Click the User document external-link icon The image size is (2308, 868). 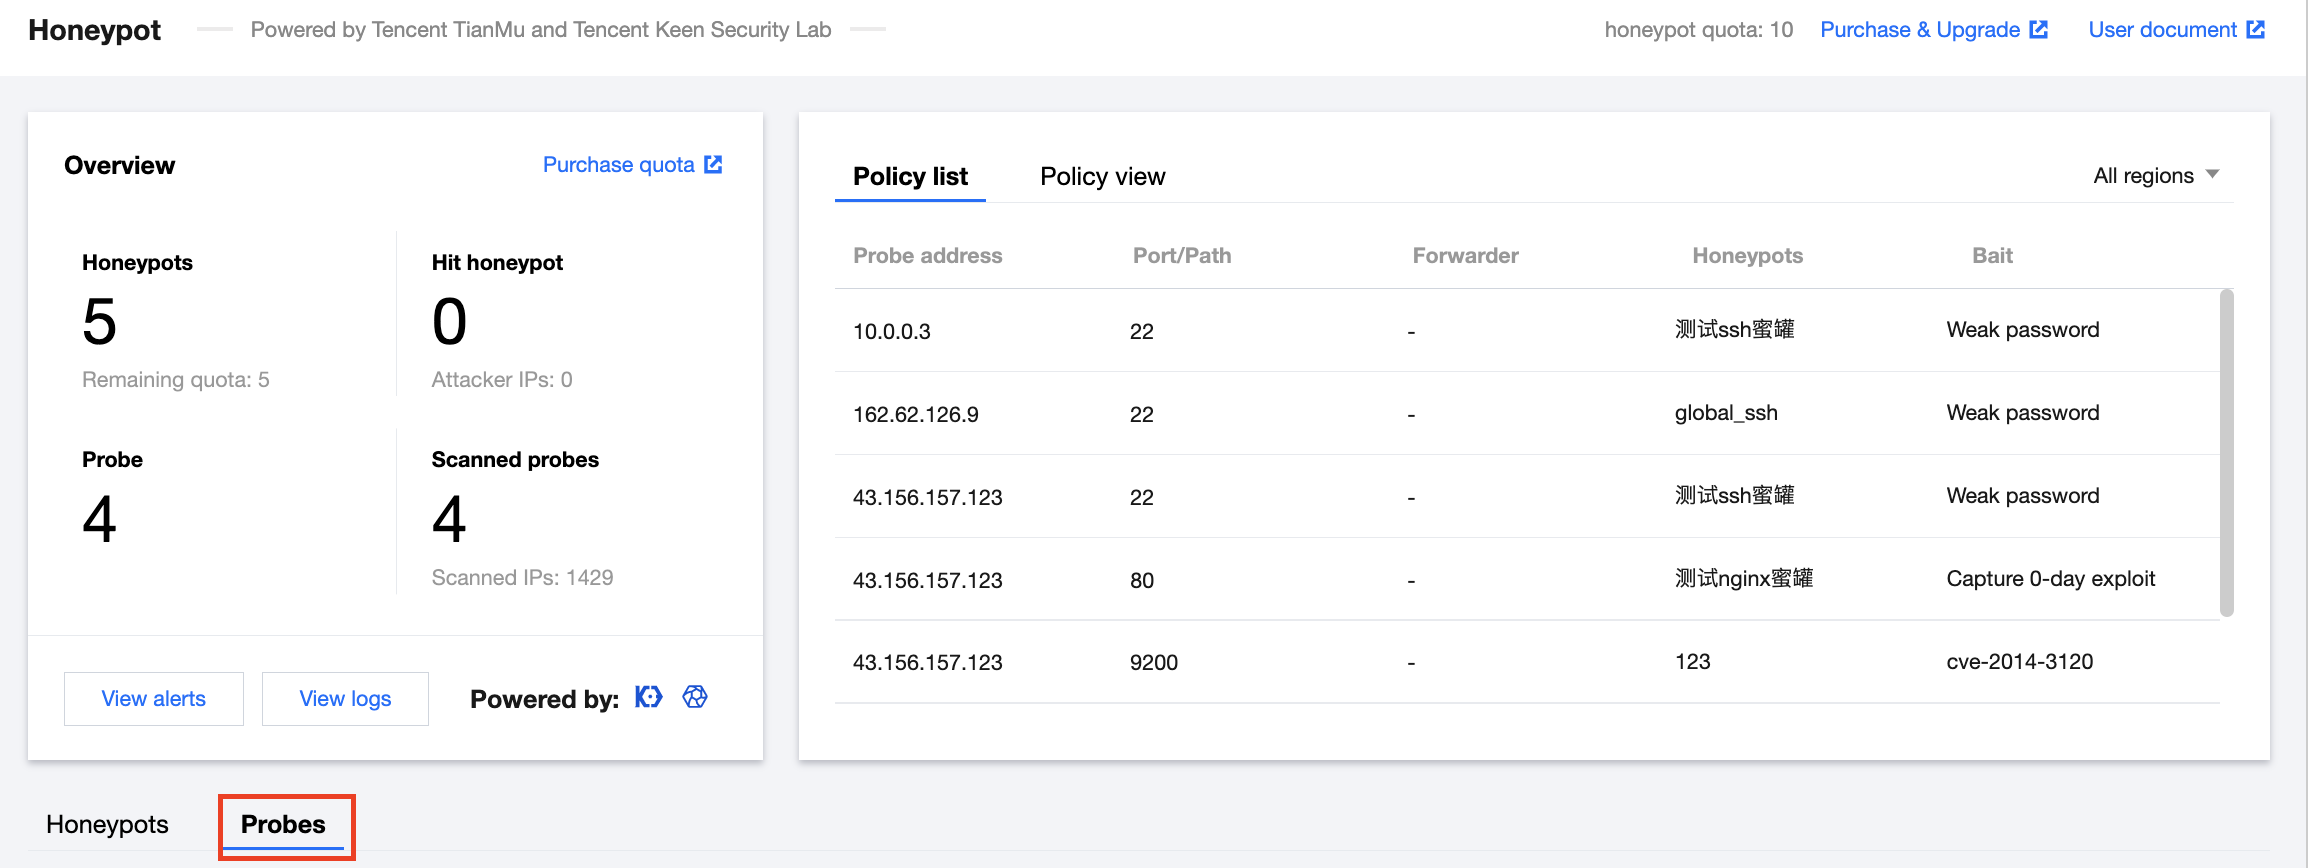[x=2256, y=30]
